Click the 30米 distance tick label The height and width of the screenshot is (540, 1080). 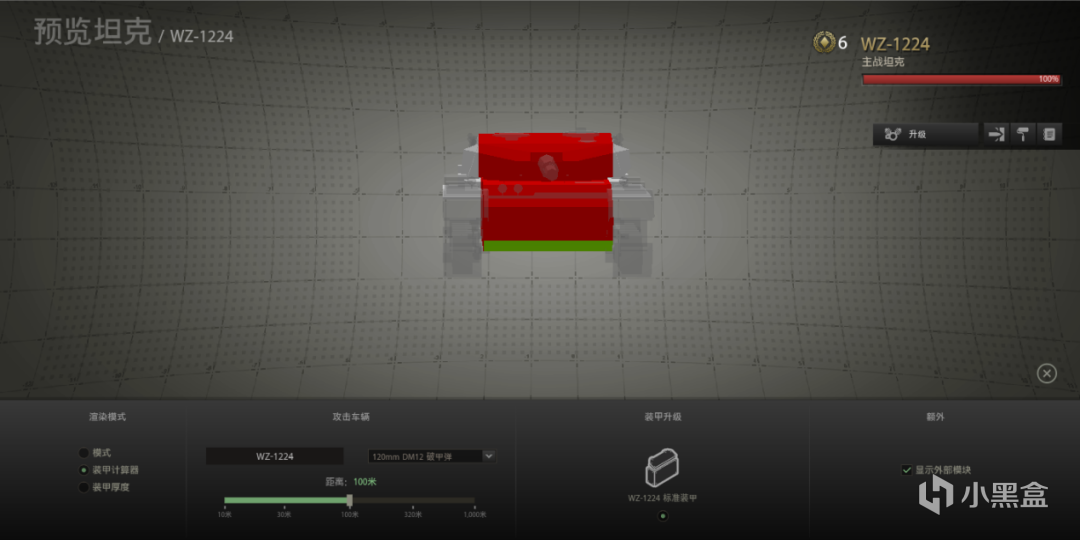(x=284, y=515)
